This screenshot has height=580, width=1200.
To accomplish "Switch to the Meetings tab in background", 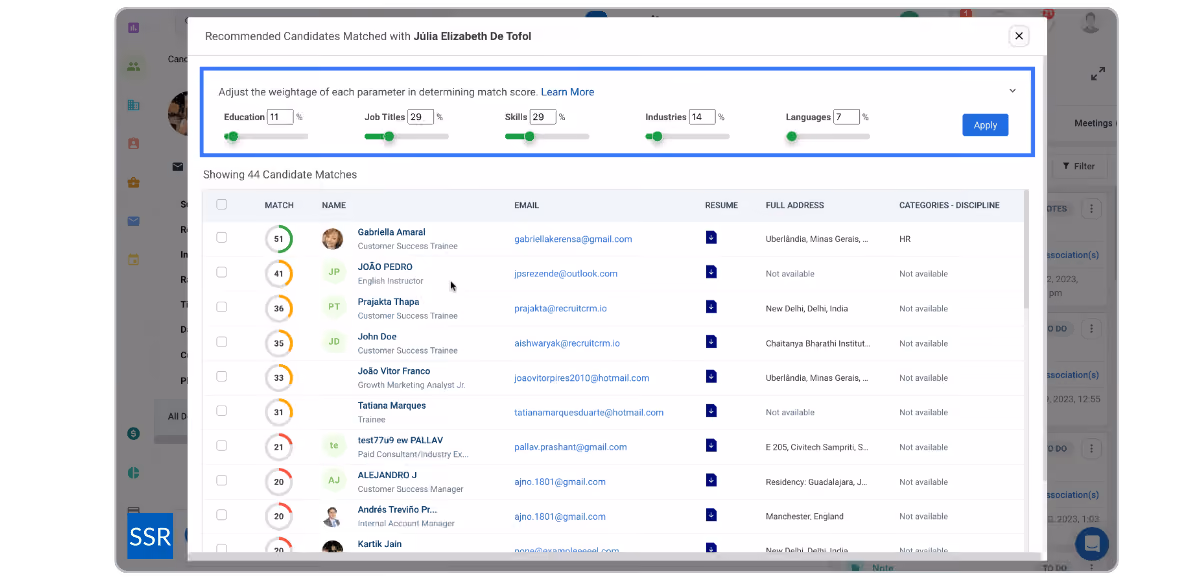I will point(1094,123).
